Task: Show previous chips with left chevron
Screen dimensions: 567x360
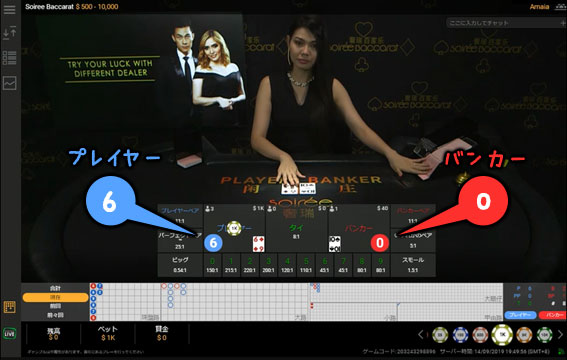Action: pos(420,335)
